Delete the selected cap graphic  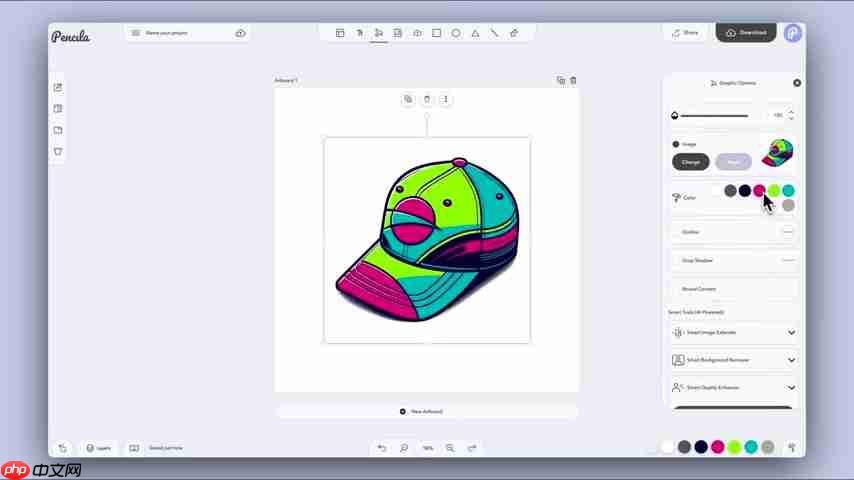point(427,99)
